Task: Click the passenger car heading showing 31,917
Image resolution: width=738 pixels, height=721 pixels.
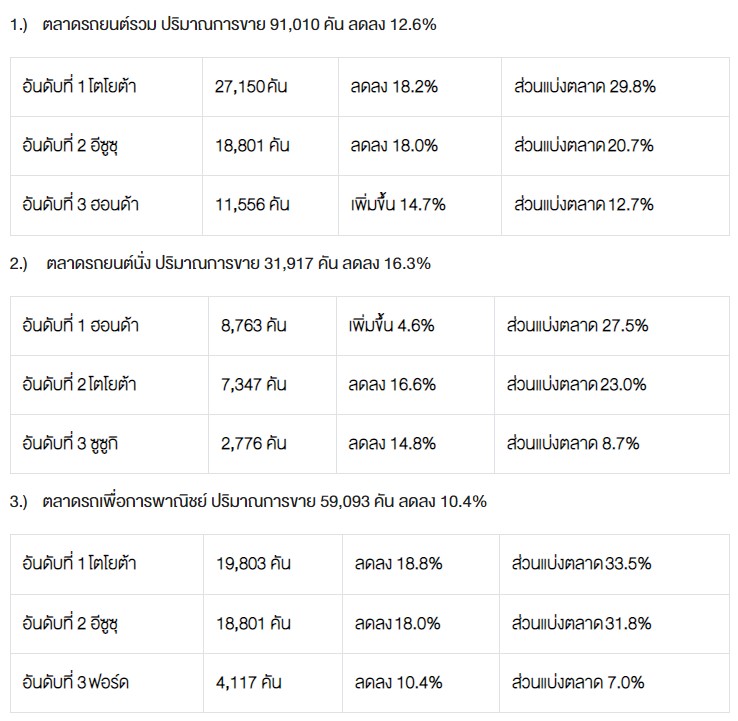Action: tap(238, 264)
